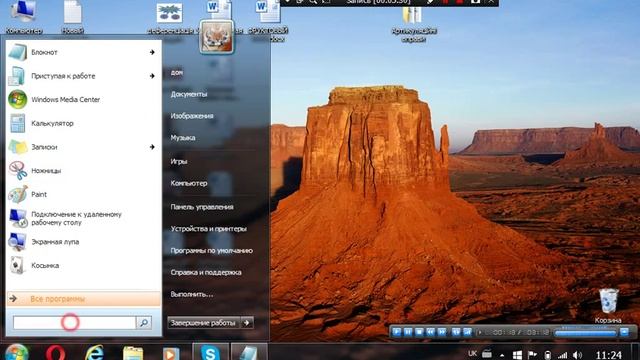This screenshot has height=360, width=640.
Task: Click the recorder bar magnifier icon
Action: 313,2
